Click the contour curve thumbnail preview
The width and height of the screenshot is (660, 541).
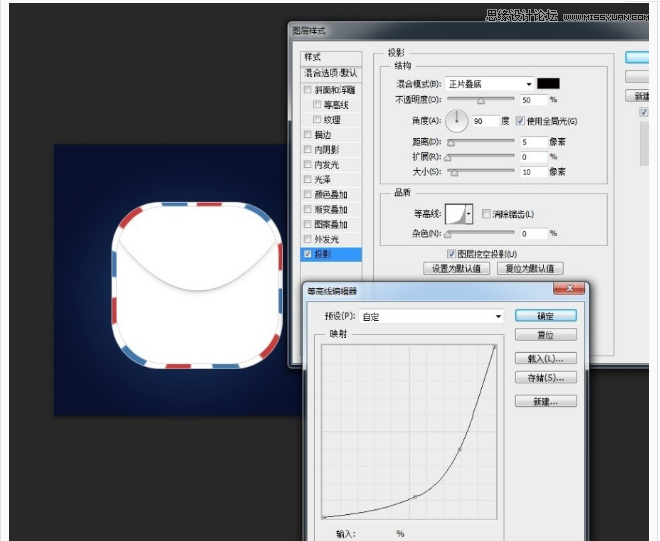point(456,214)
